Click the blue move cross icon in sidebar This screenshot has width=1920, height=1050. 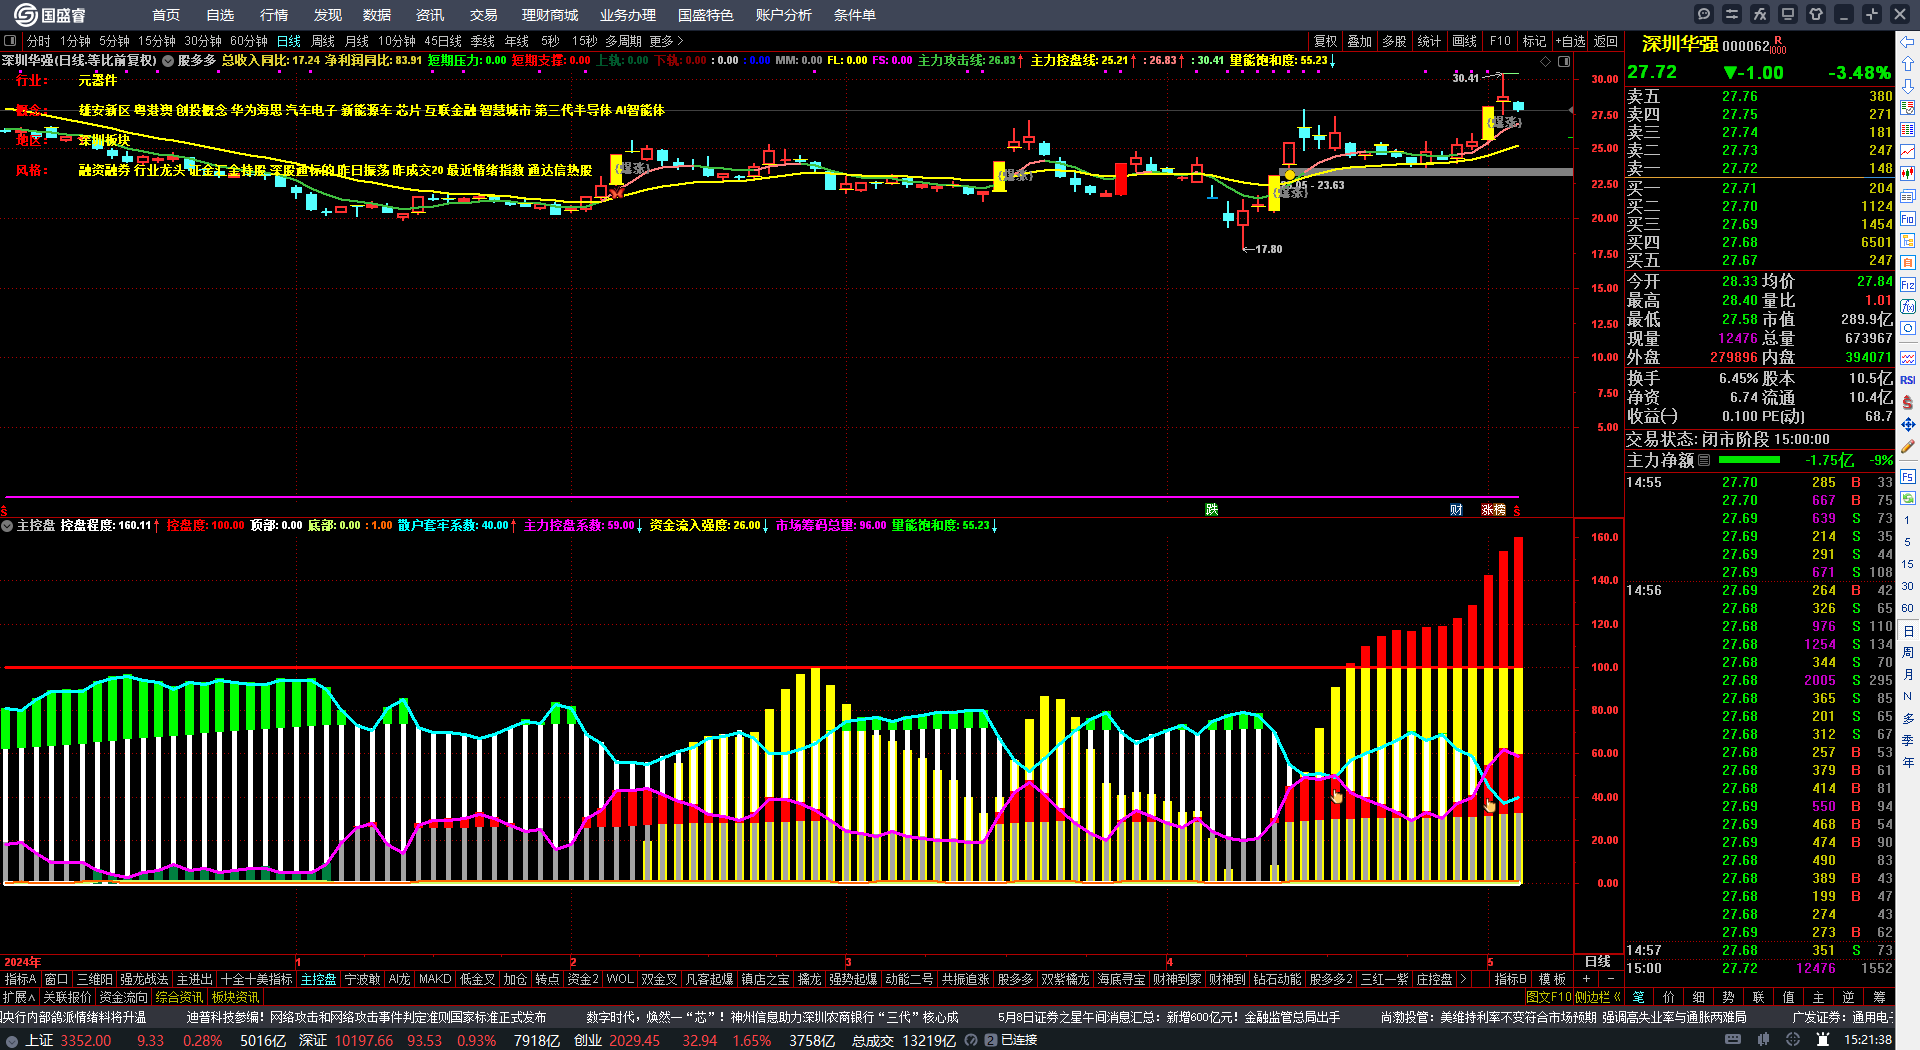pyautogui.click(x=1908, y=425)
